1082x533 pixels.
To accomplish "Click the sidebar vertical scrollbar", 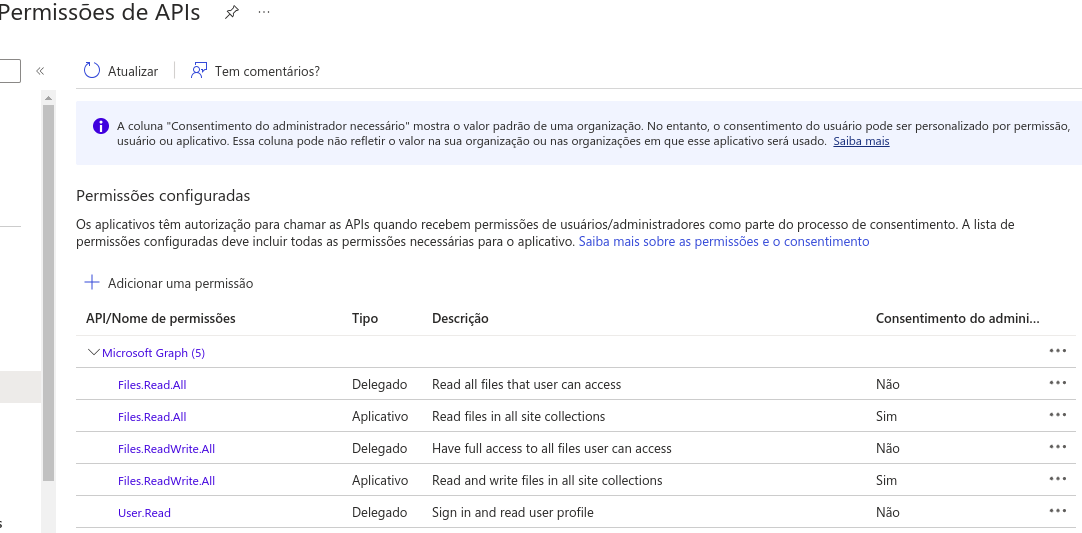I will point(48,293).
